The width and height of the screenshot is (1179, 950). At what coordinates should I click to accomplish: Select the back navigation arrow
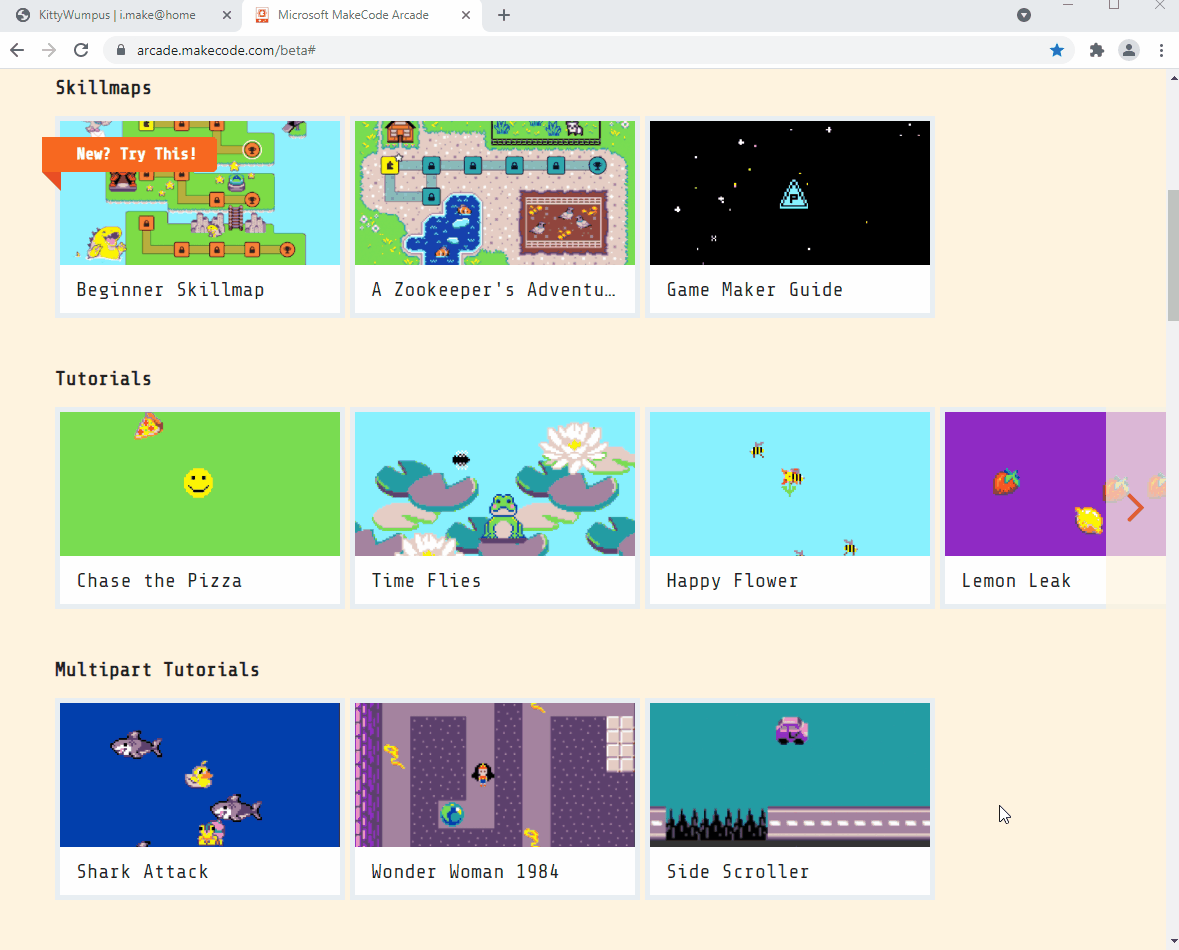(x=16, y=49)
